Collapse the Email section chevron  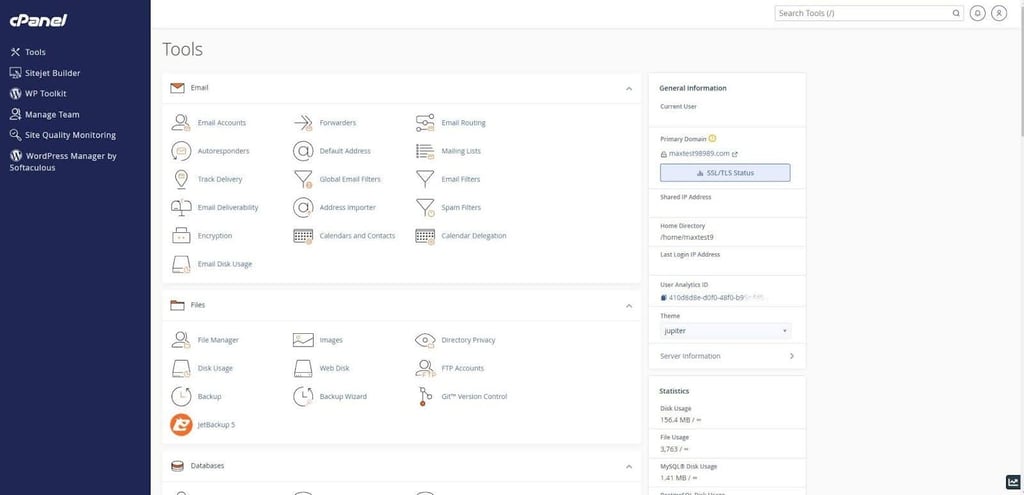click(629, 88)
